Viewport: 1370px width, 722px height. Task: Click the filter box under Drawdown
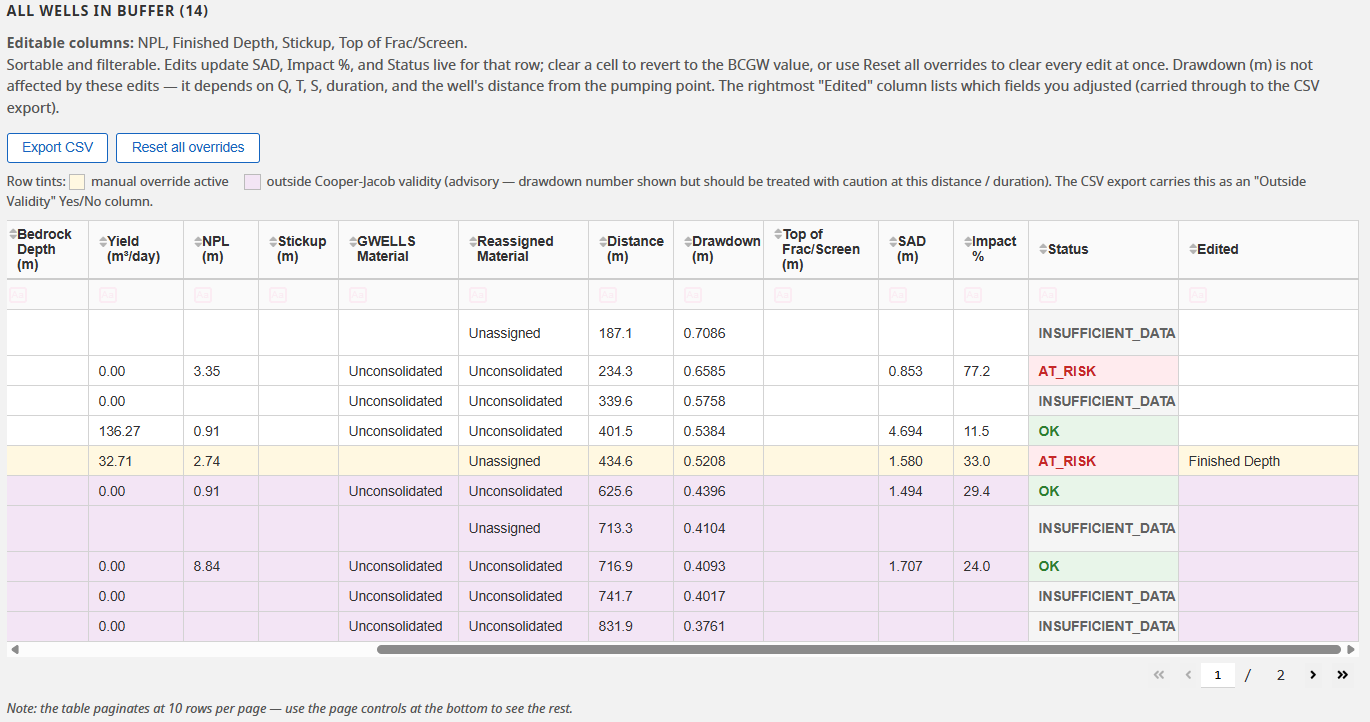point(719,295)
